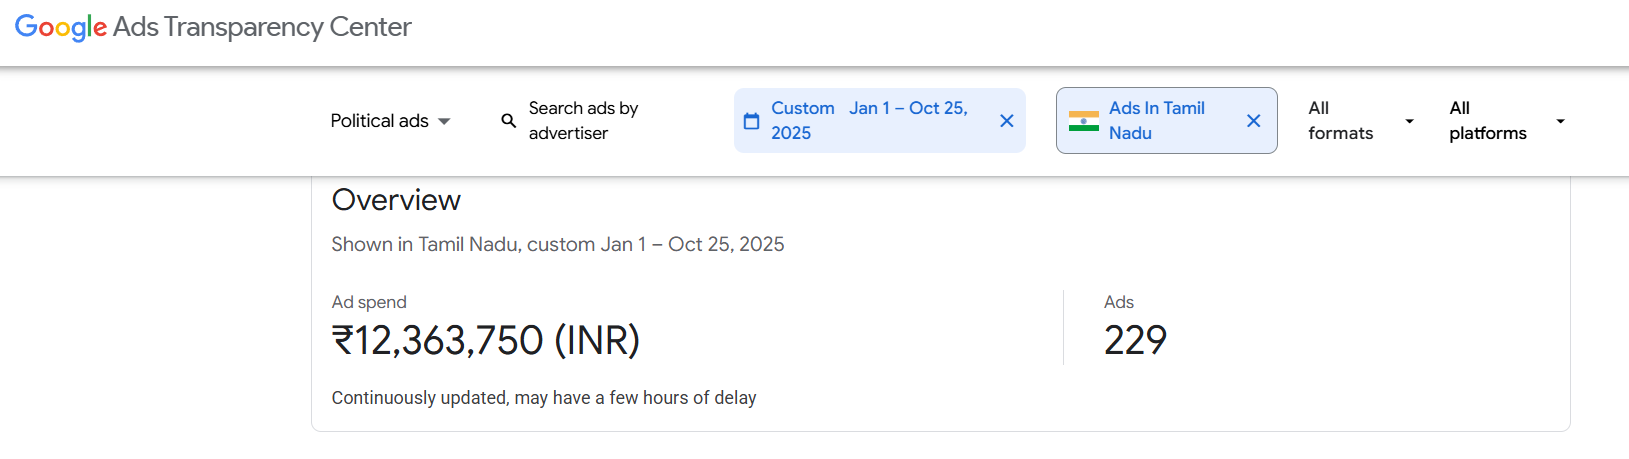This screenshot has height=459, width=1629.
Task: Click the Continuously updated delay notice
Action: pos(543,398)
